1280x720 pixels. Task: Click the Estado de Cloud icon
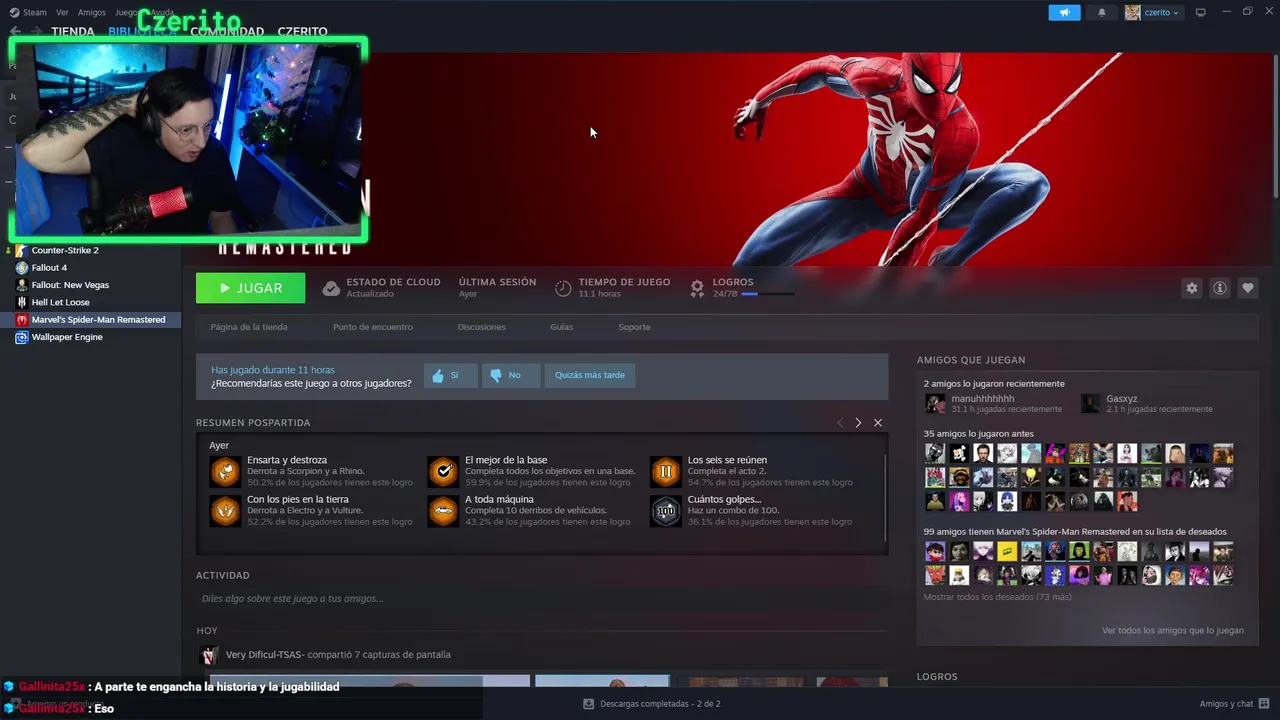(x=331, y=288)
